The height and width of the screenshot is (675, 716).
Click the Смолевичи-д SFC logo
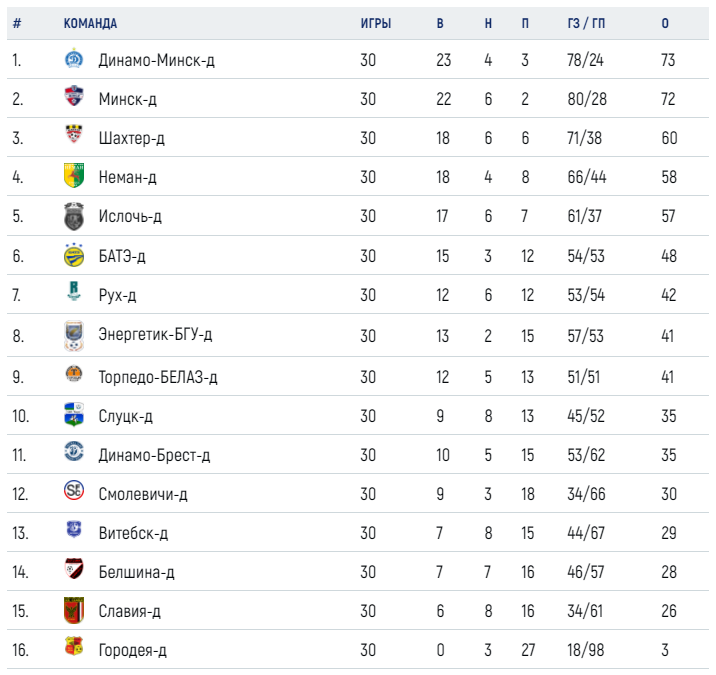74,494
